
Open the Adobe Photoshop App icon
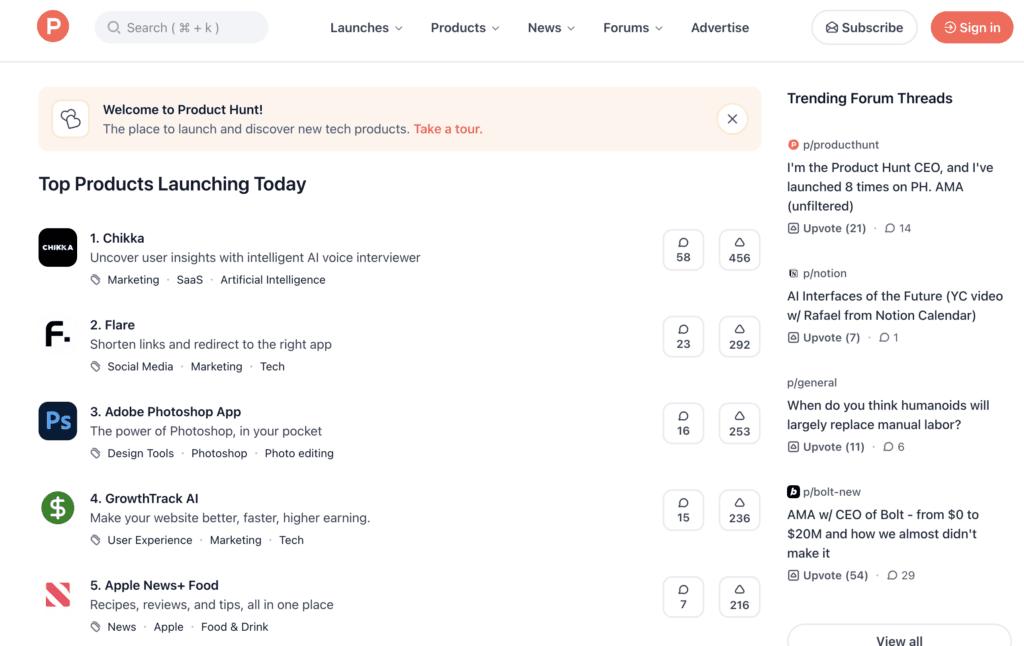[58, 422]
